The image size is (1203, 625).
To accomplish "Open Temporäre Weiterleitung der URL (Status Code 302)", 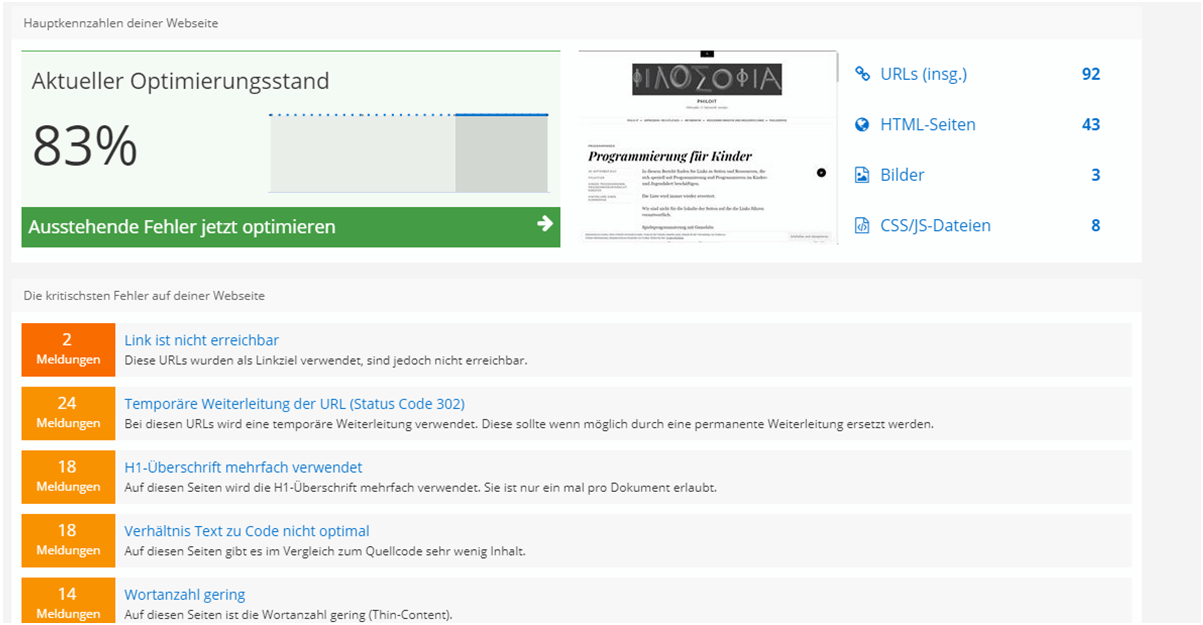I will [294, 404].
